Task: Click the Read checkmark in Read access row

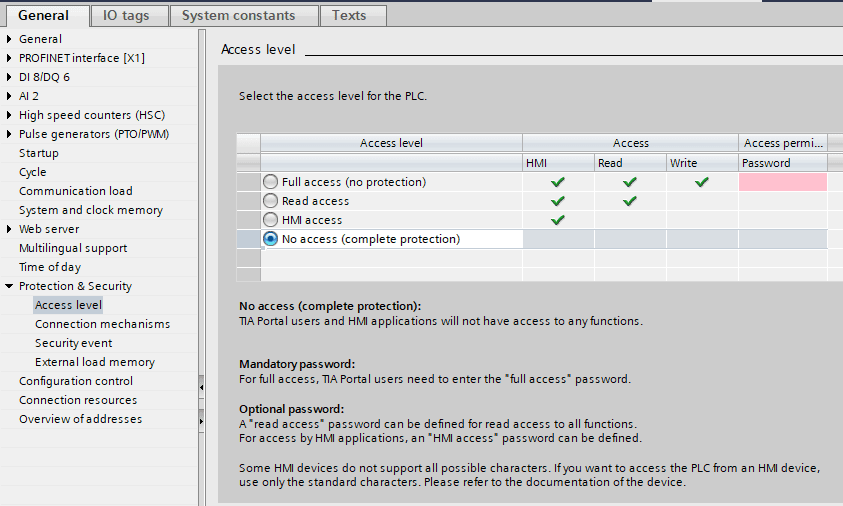Action: pyautogui.click(x=630, y=201)
